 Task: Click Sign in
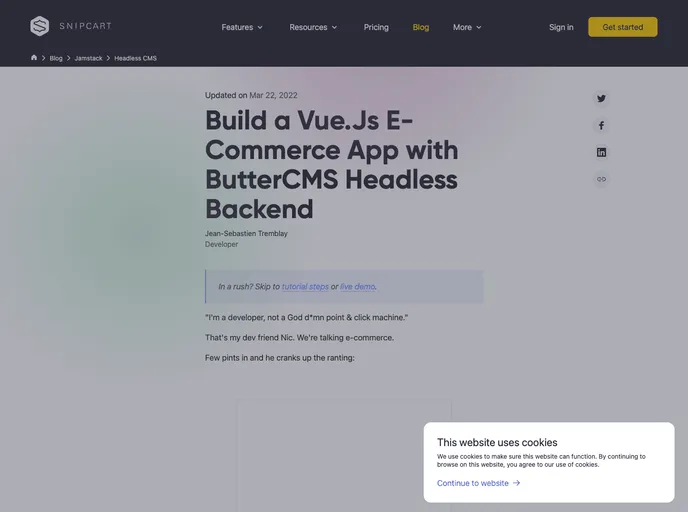coord(561,27)
